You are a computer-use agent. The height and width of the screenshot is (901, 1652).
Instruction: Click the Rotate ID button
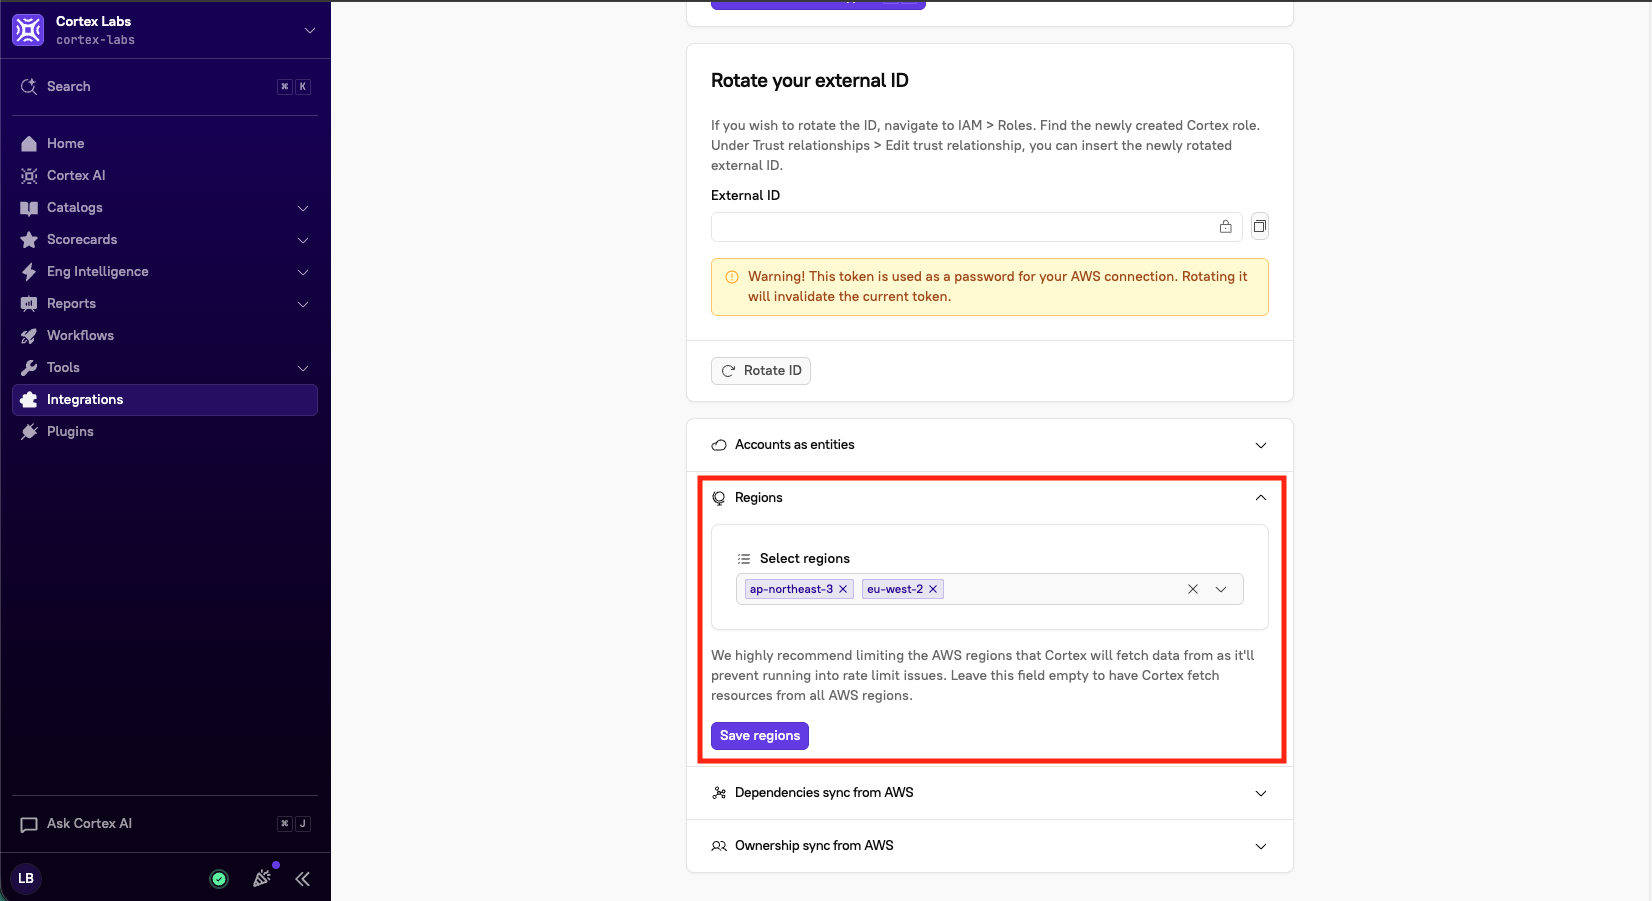[x=761, y=371]
